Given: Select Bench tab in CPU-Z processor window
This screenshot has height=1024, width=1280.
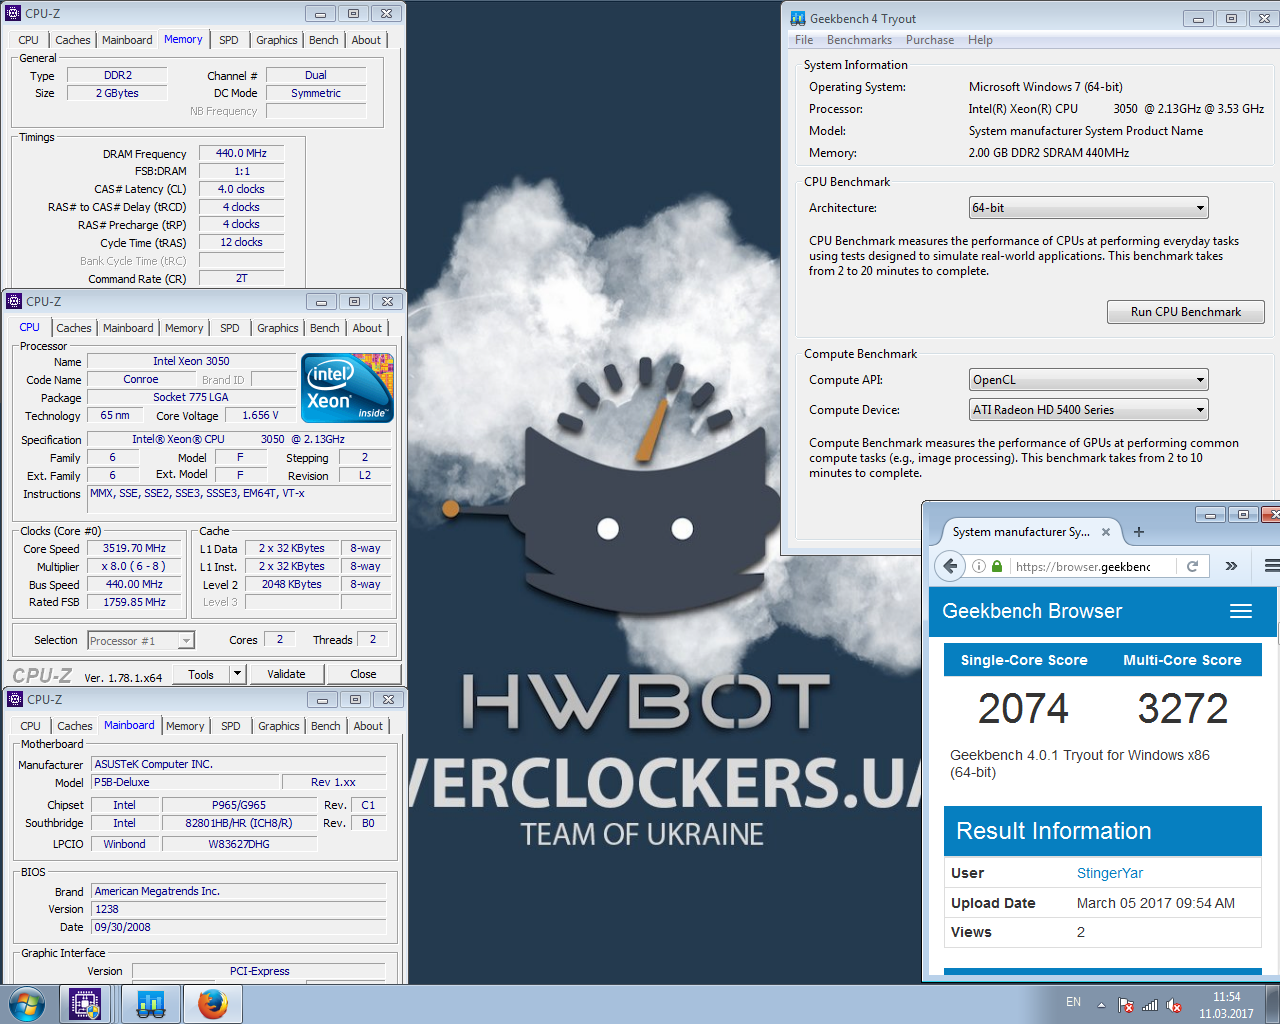Looking at the screenshot, I should [324, 328].
